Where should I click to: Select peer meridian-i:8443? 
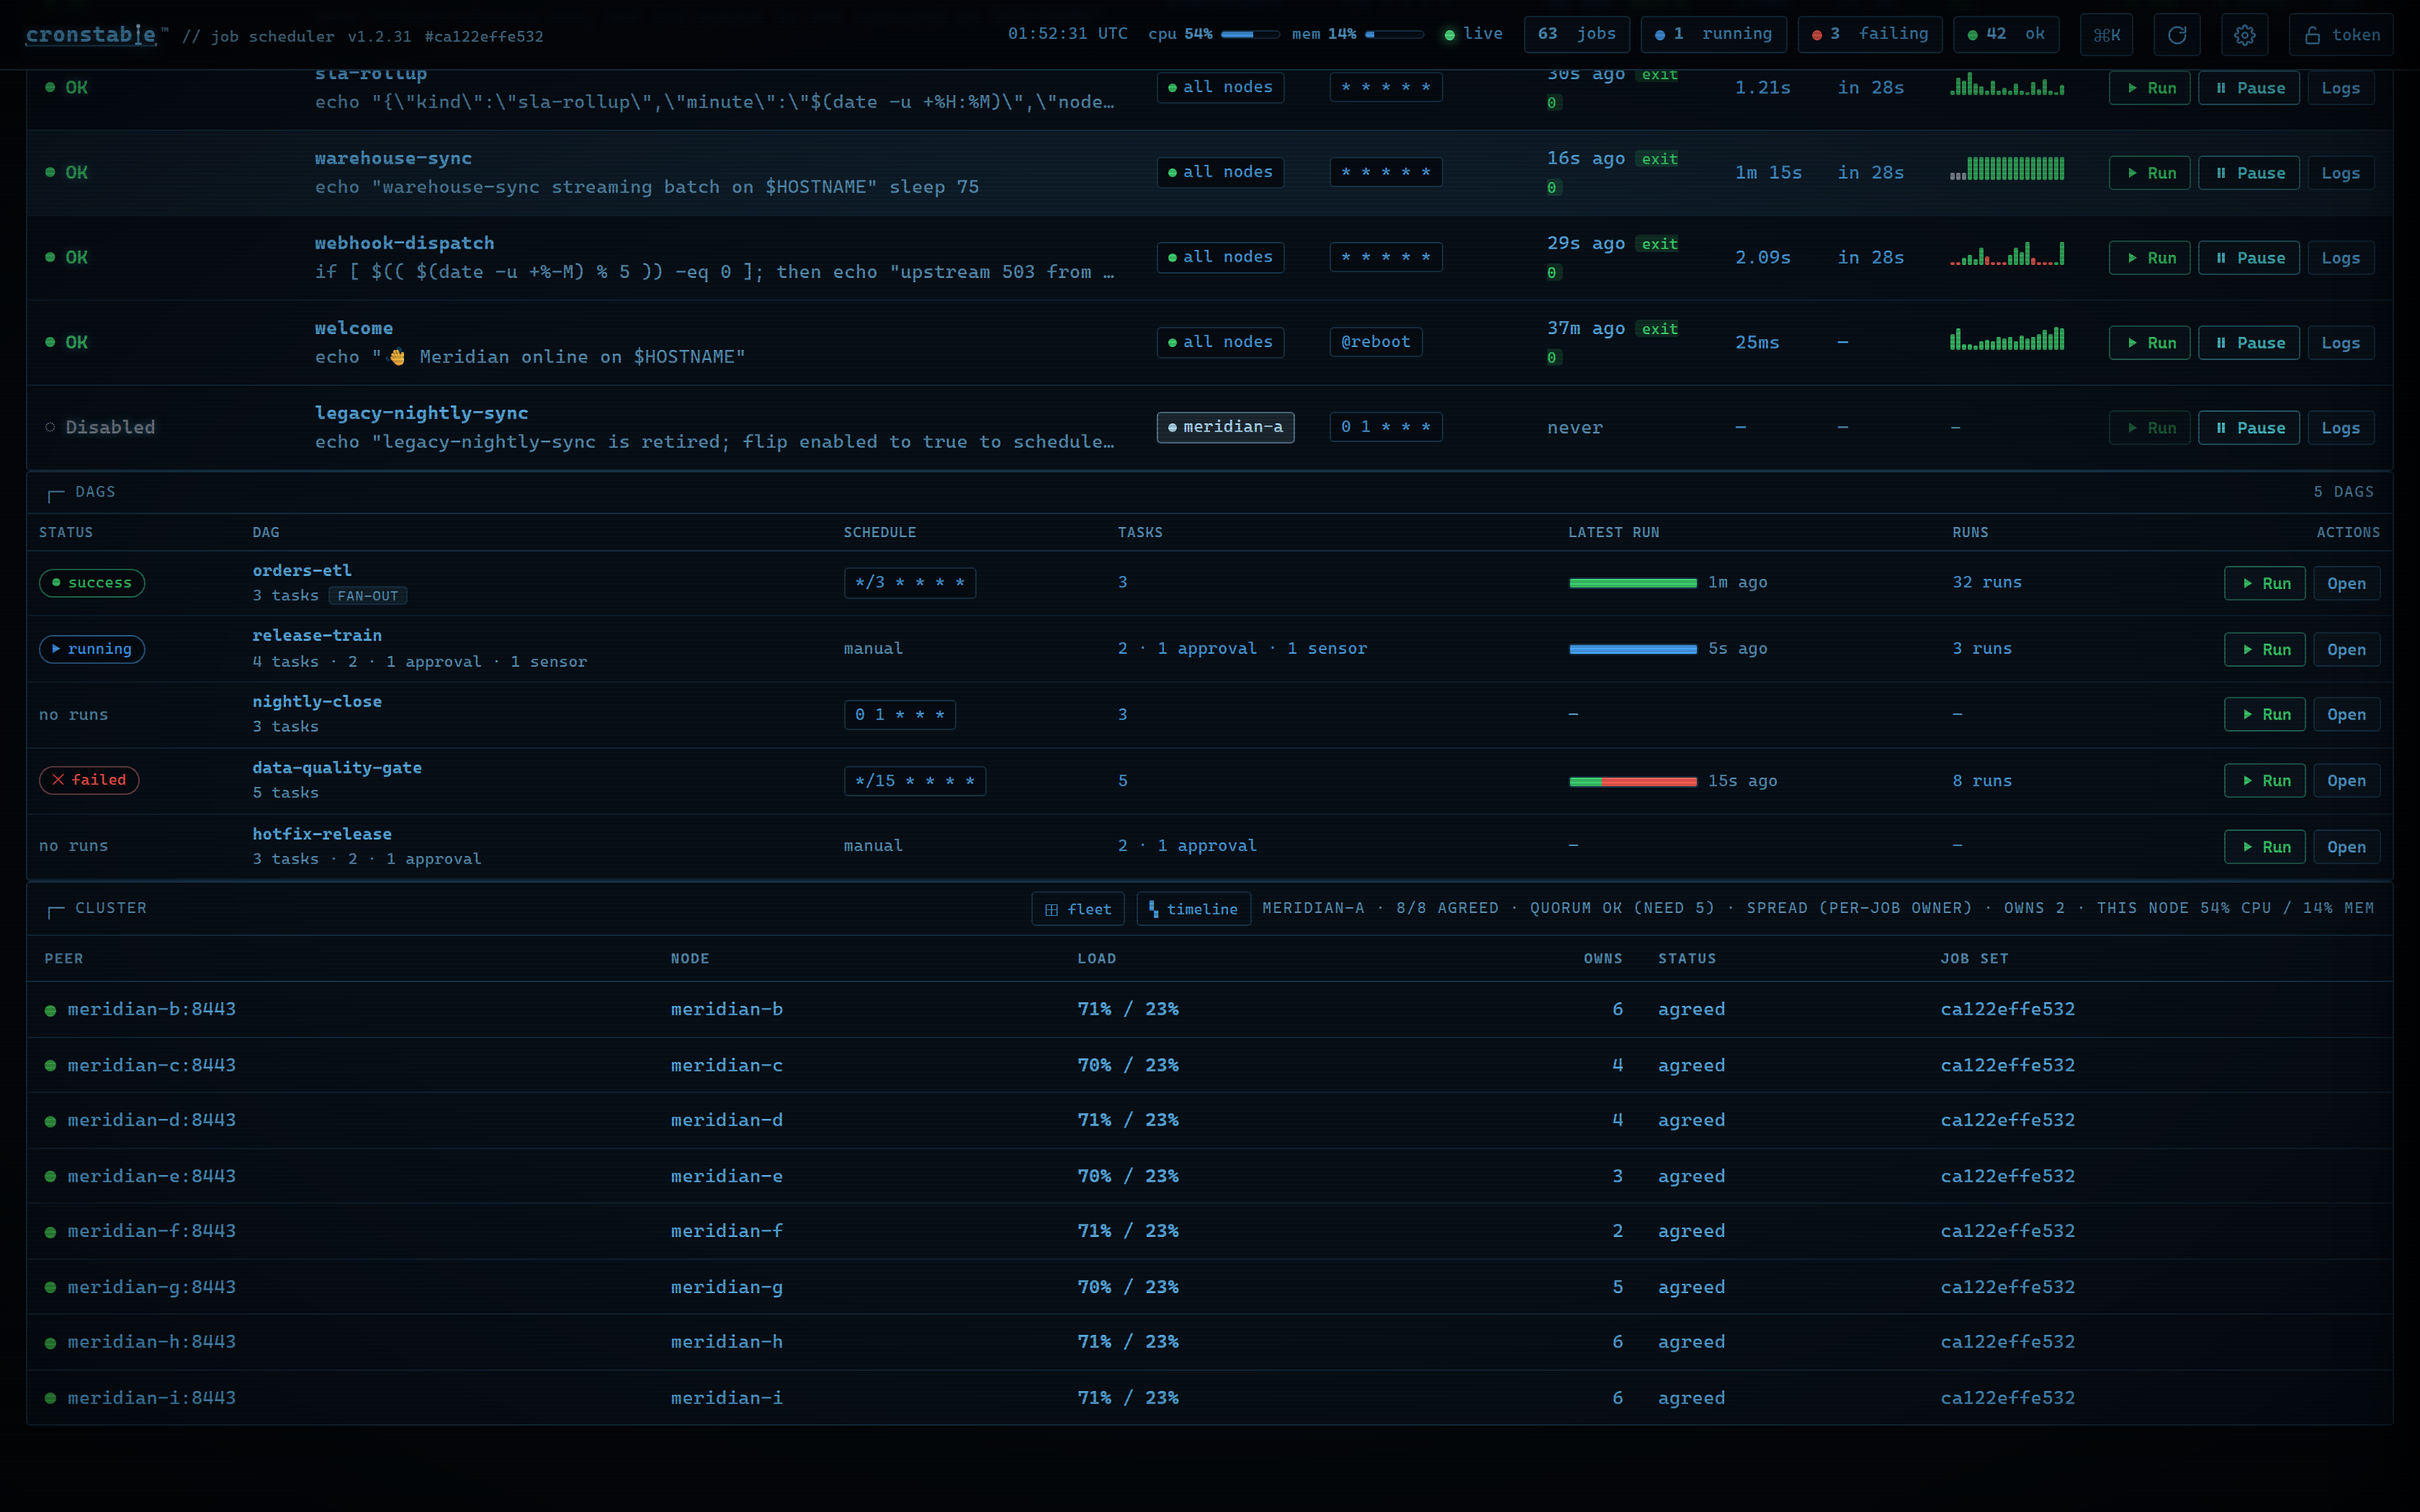152,1398
